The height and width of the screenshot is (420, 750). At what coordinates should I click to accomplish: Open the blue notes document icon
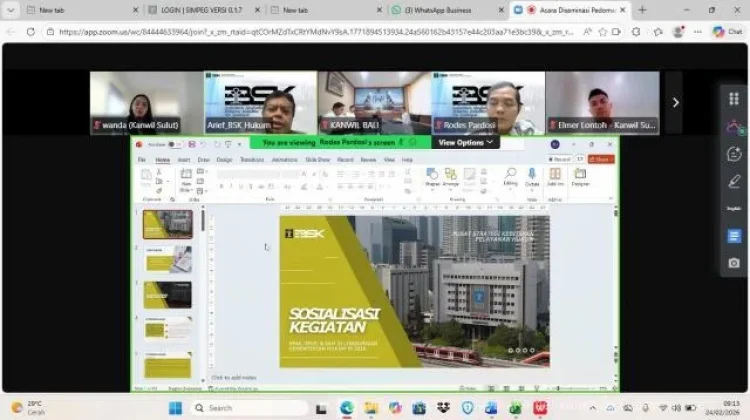click(734, 236)
